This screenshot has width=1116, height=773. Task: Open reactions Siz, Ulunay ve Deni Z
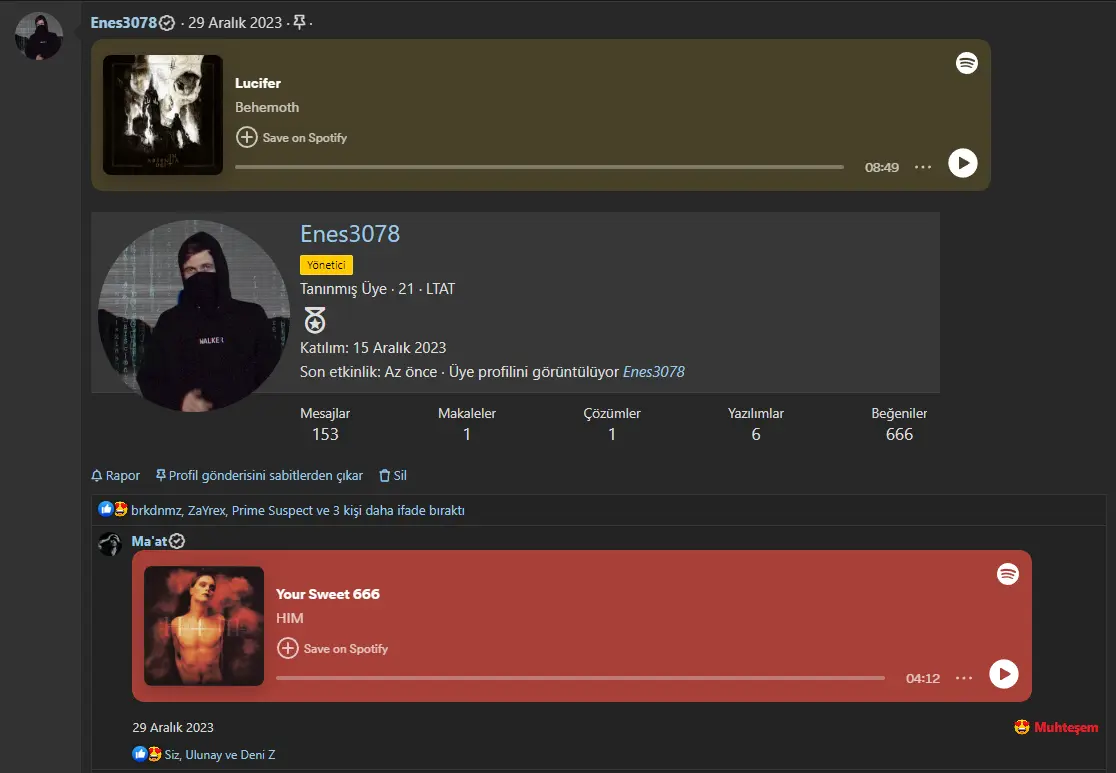[x=220, y=754]
